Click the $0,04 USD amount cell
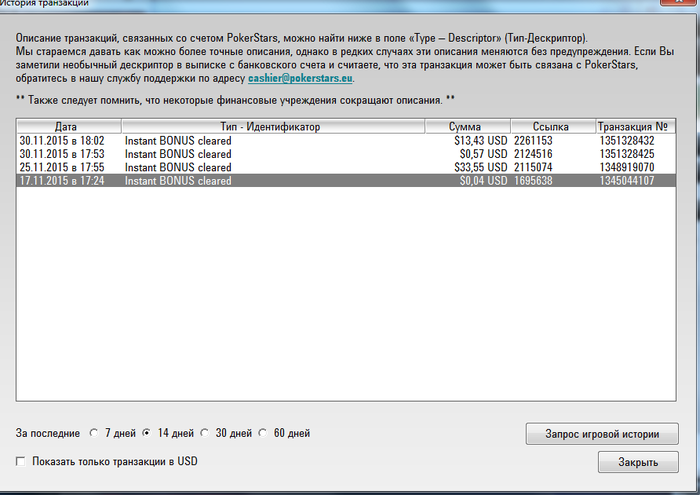Image resolution: width=700 pixels, height=495 pixels. (483, 181)
